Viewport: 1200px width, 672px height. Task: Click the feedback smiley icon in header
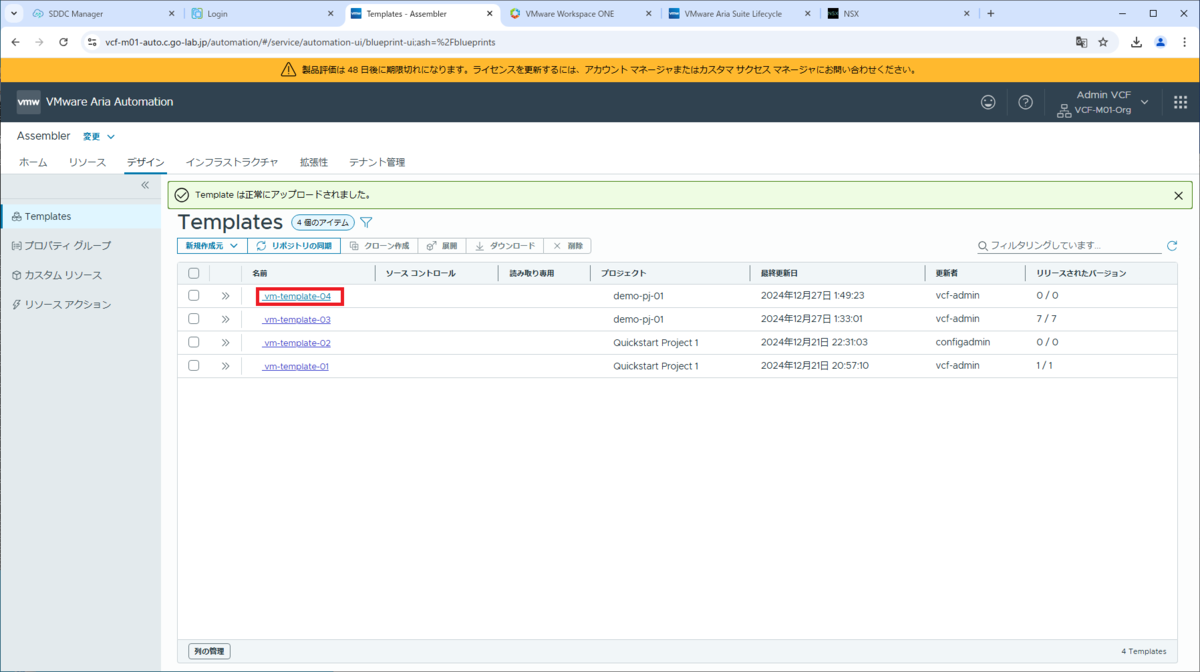pyautogui.click(x=988, y=102)
